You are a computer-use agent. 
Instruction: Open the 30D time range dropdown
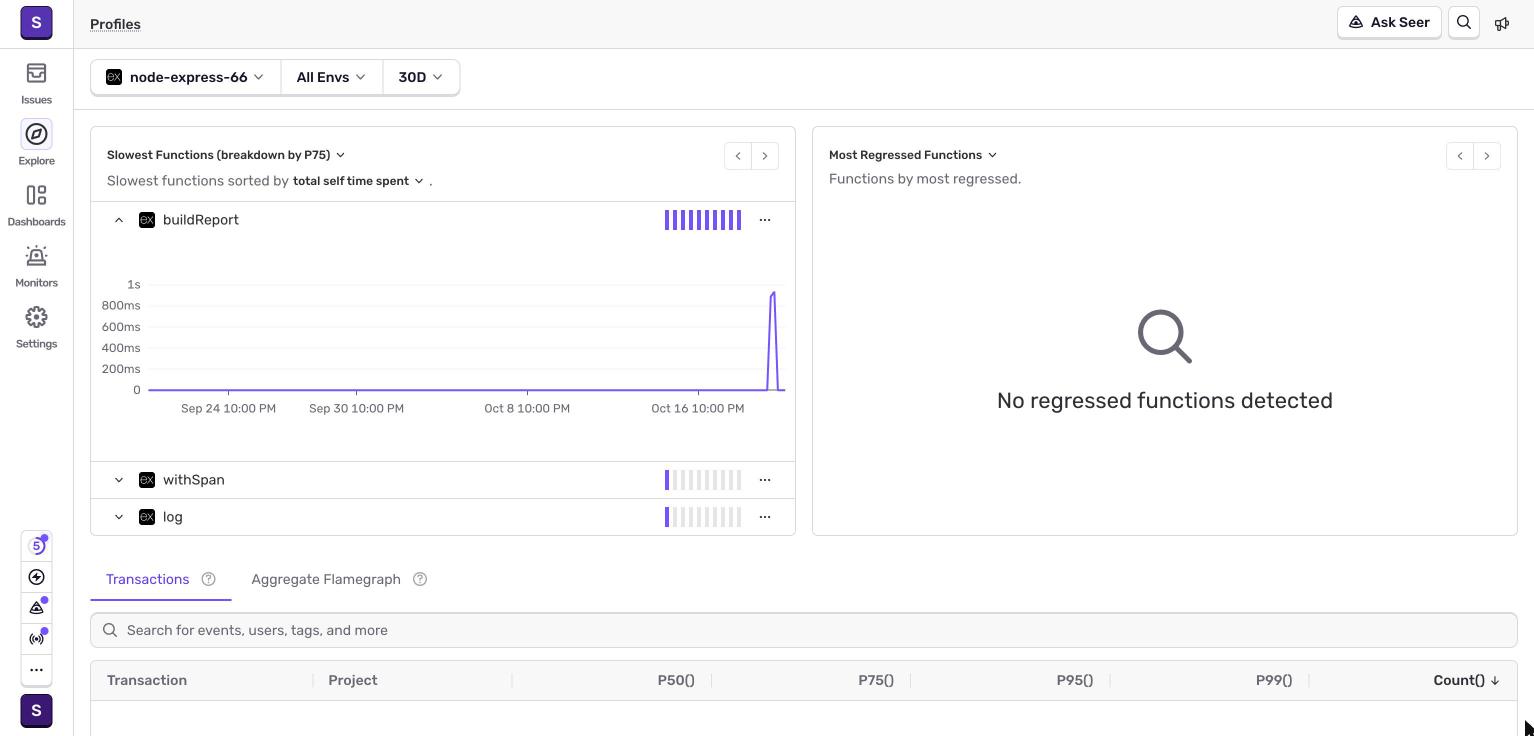[x=420, y=77]
